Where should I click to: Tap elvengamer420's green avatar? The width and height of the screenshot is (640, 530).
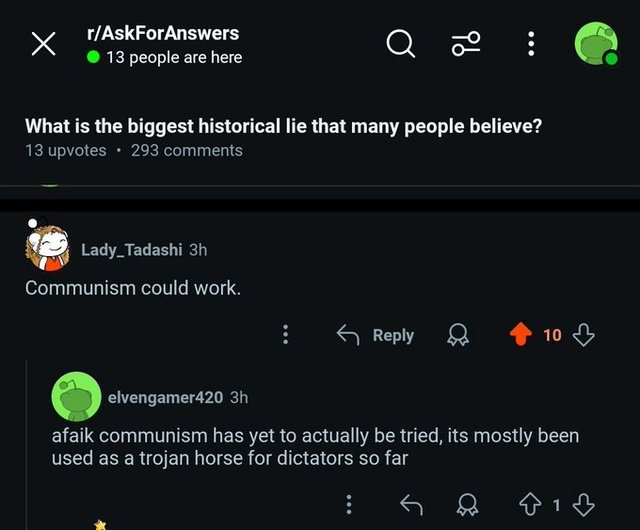click(76, 397)
